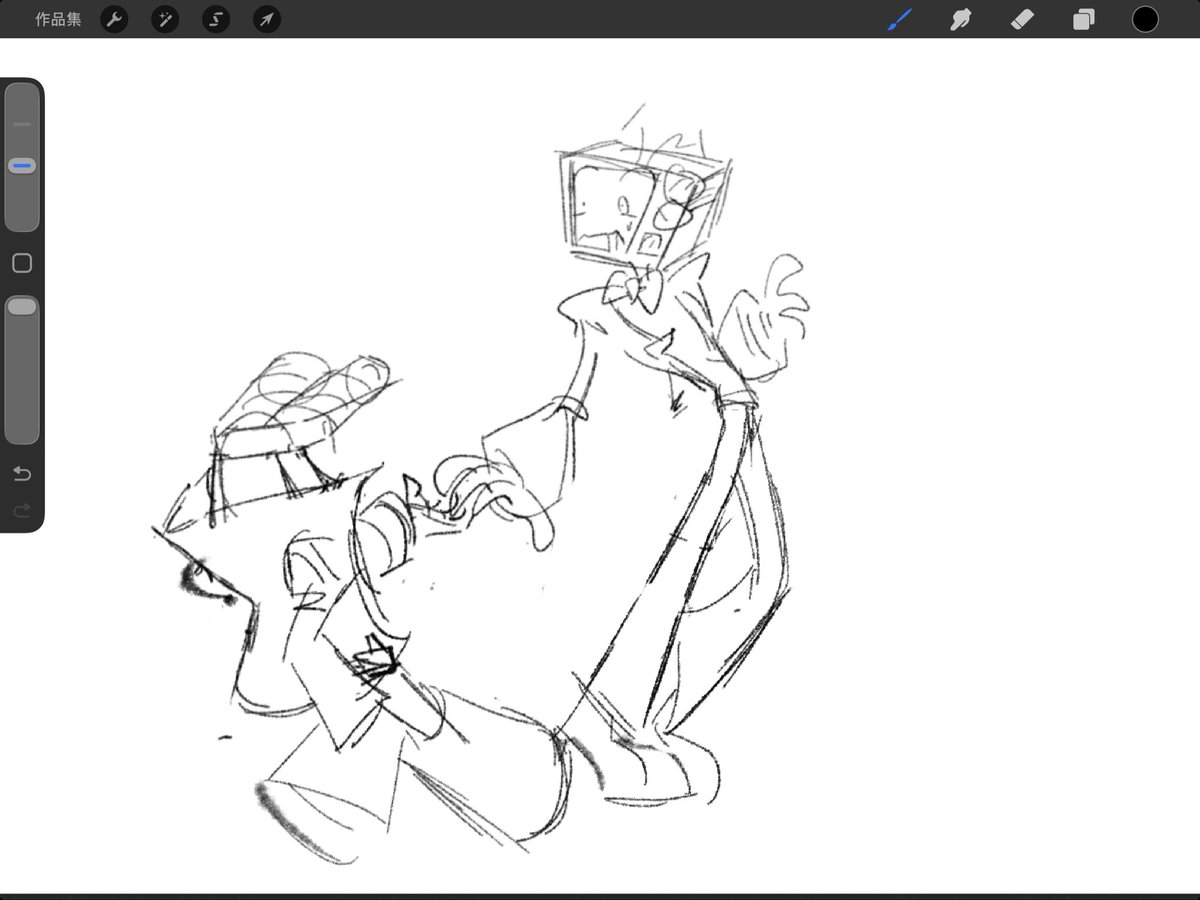Open the Actions wrench menu

tap(114, 19)
